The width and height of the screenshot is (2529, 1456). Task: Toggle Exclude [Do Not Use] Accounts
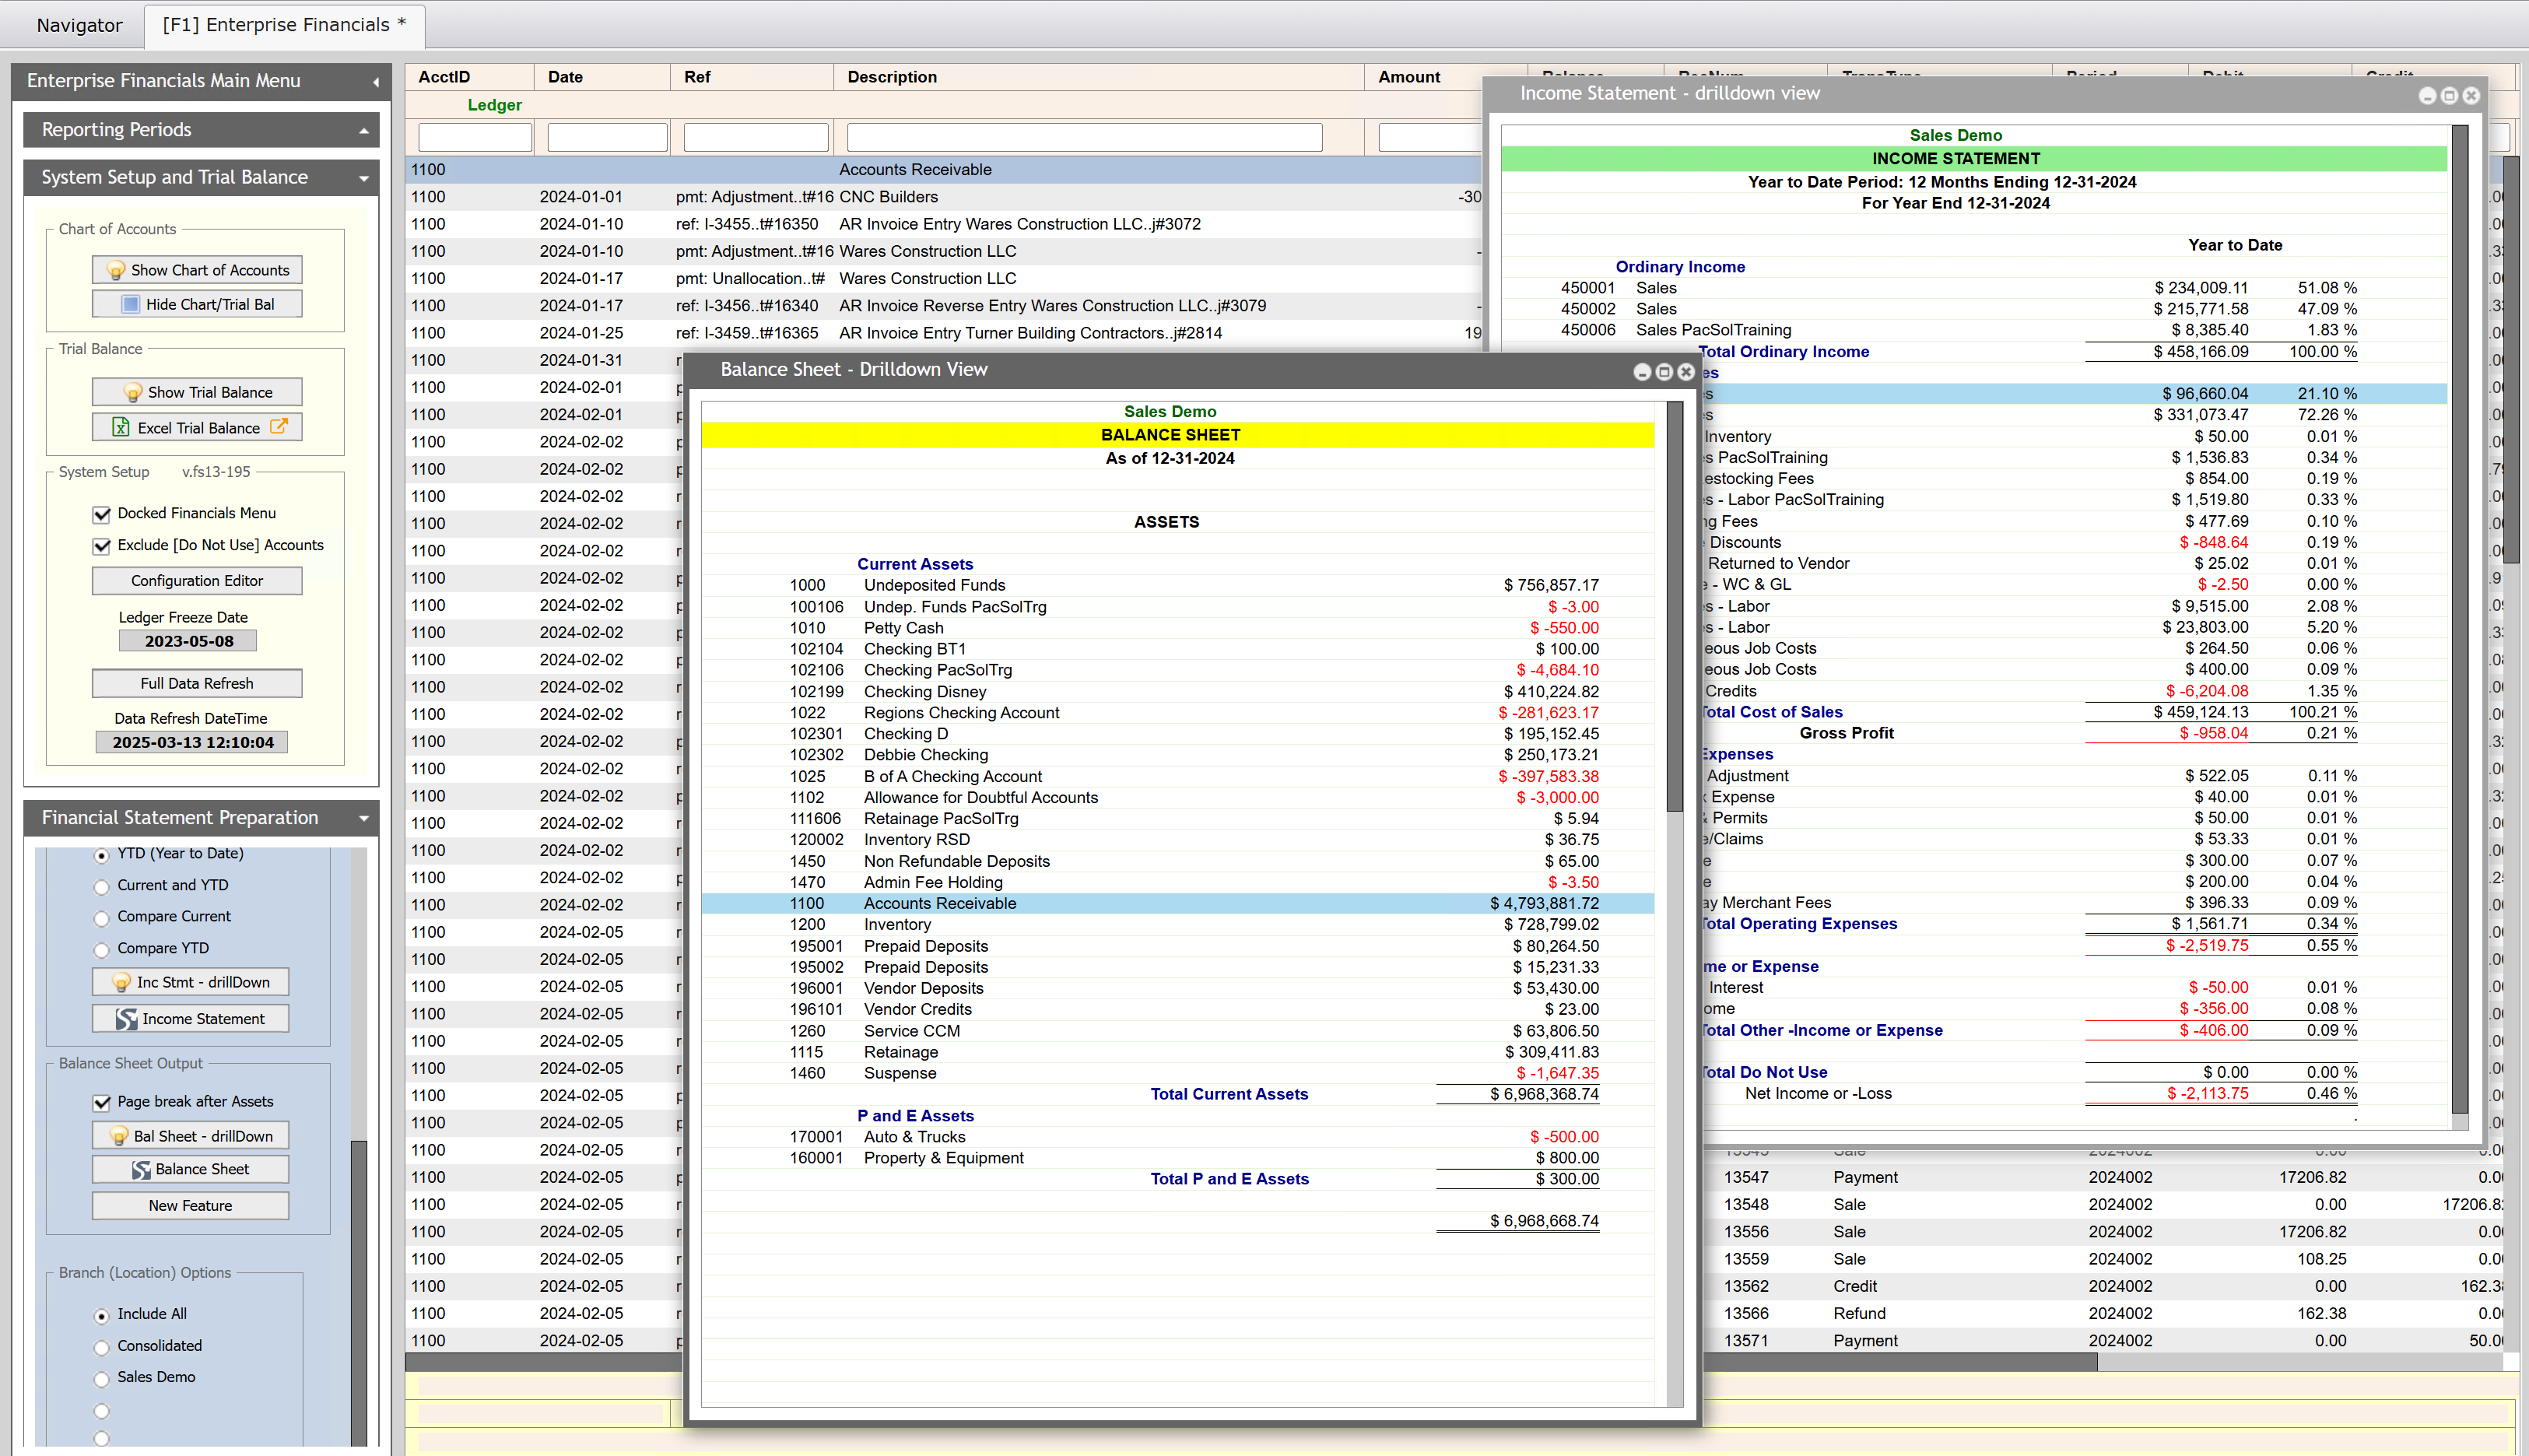[102, 546]
